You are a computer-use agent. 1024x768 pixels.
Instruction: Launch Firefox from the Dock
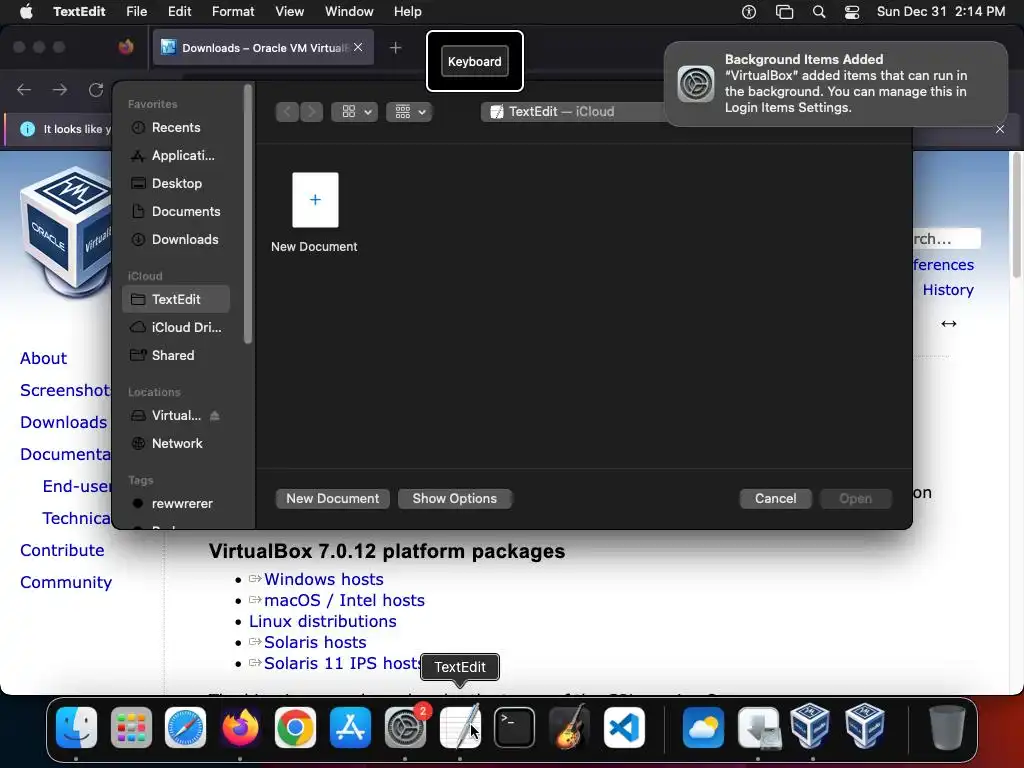(240, 727)
